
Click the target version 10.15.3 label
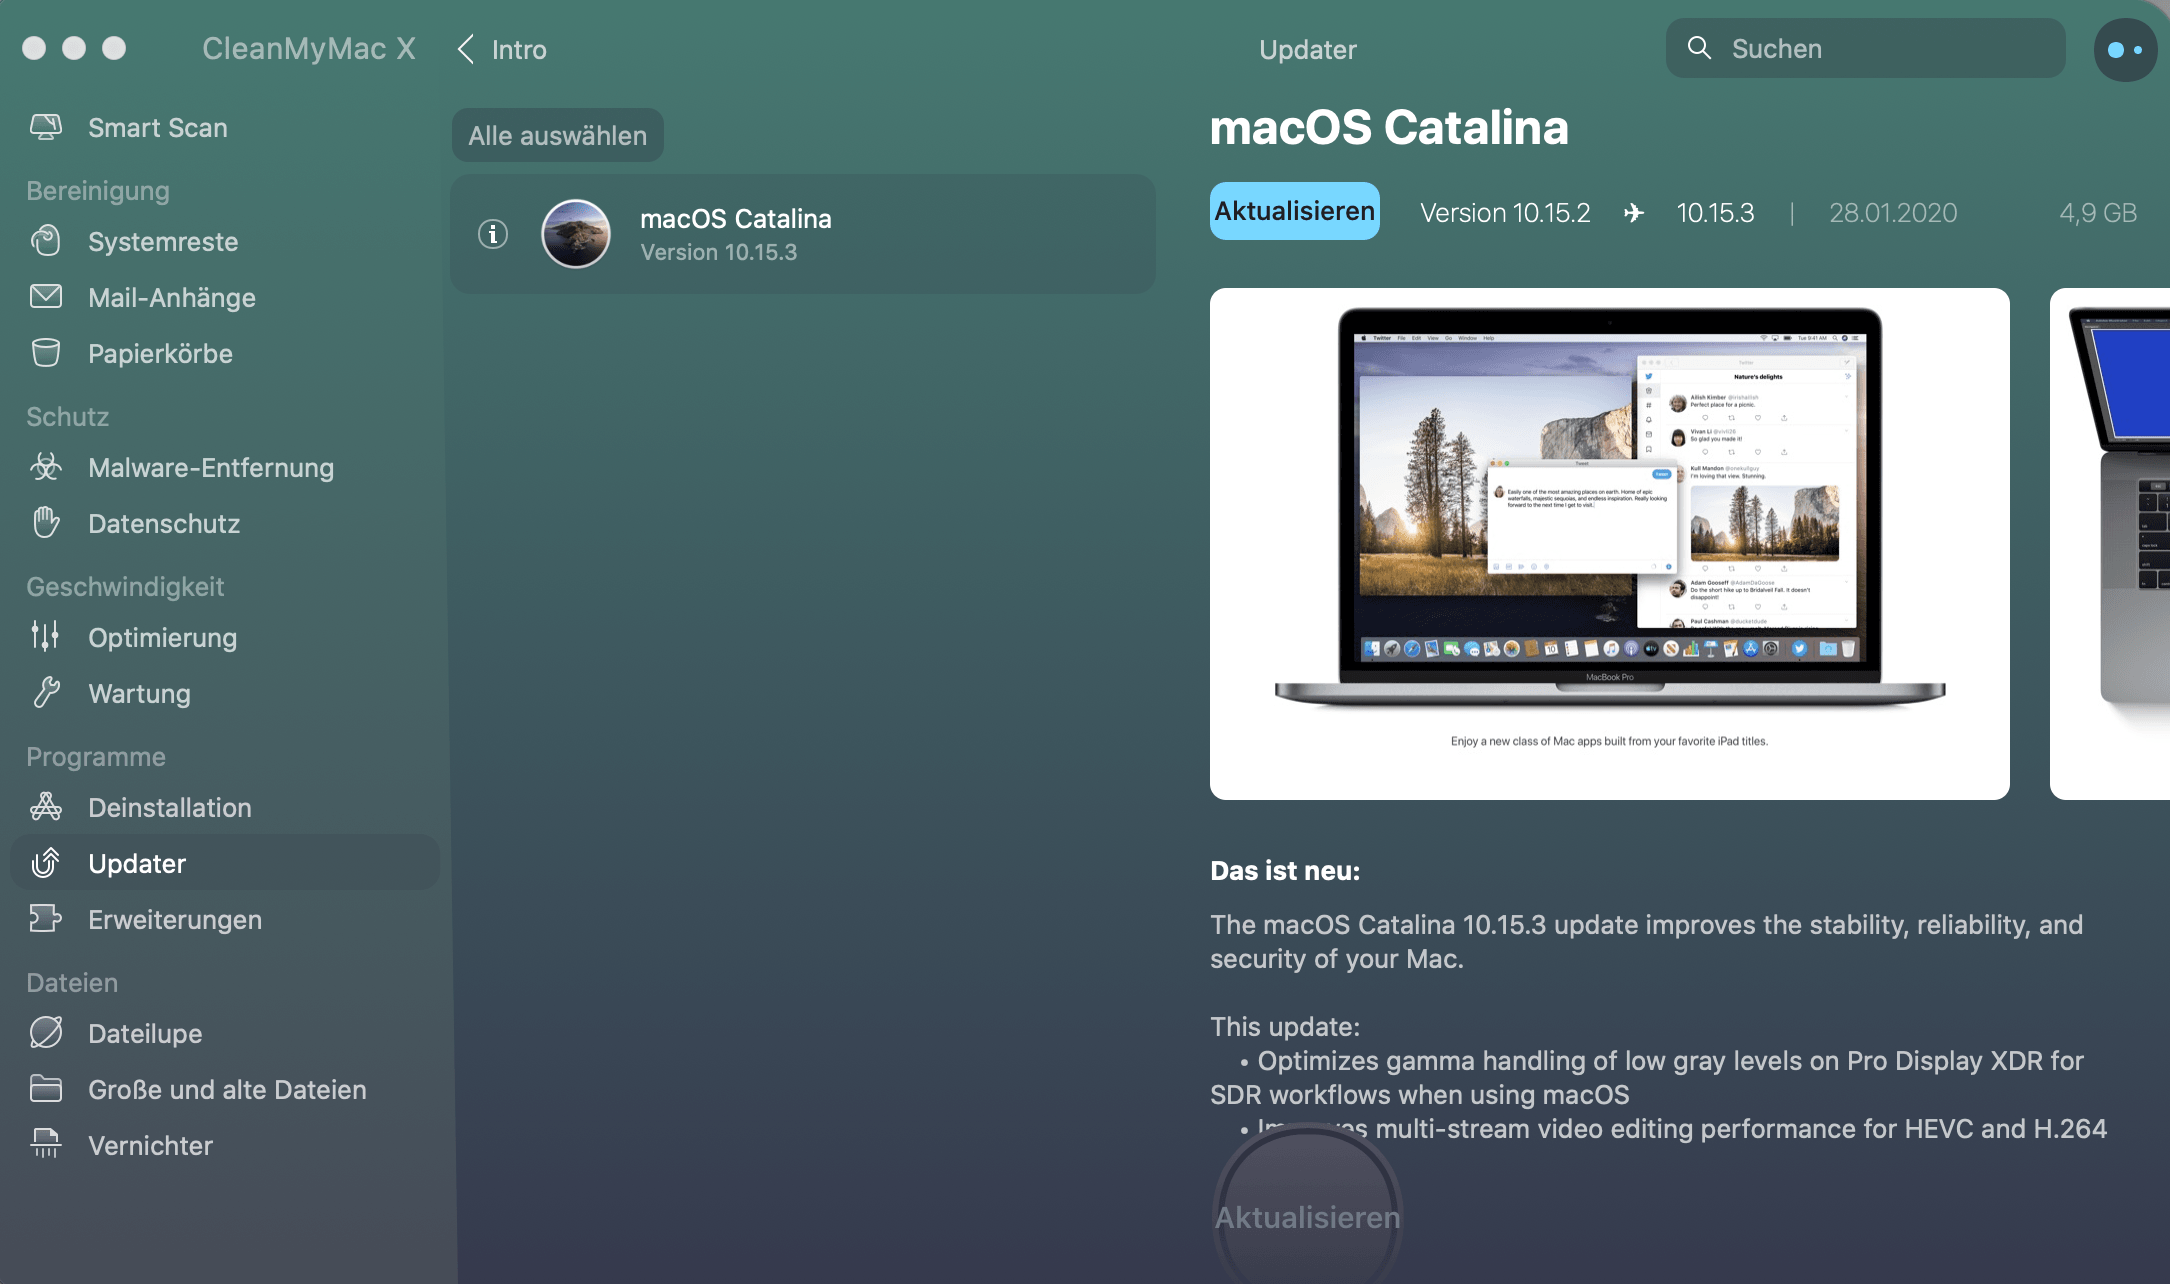coord(1715,213)
